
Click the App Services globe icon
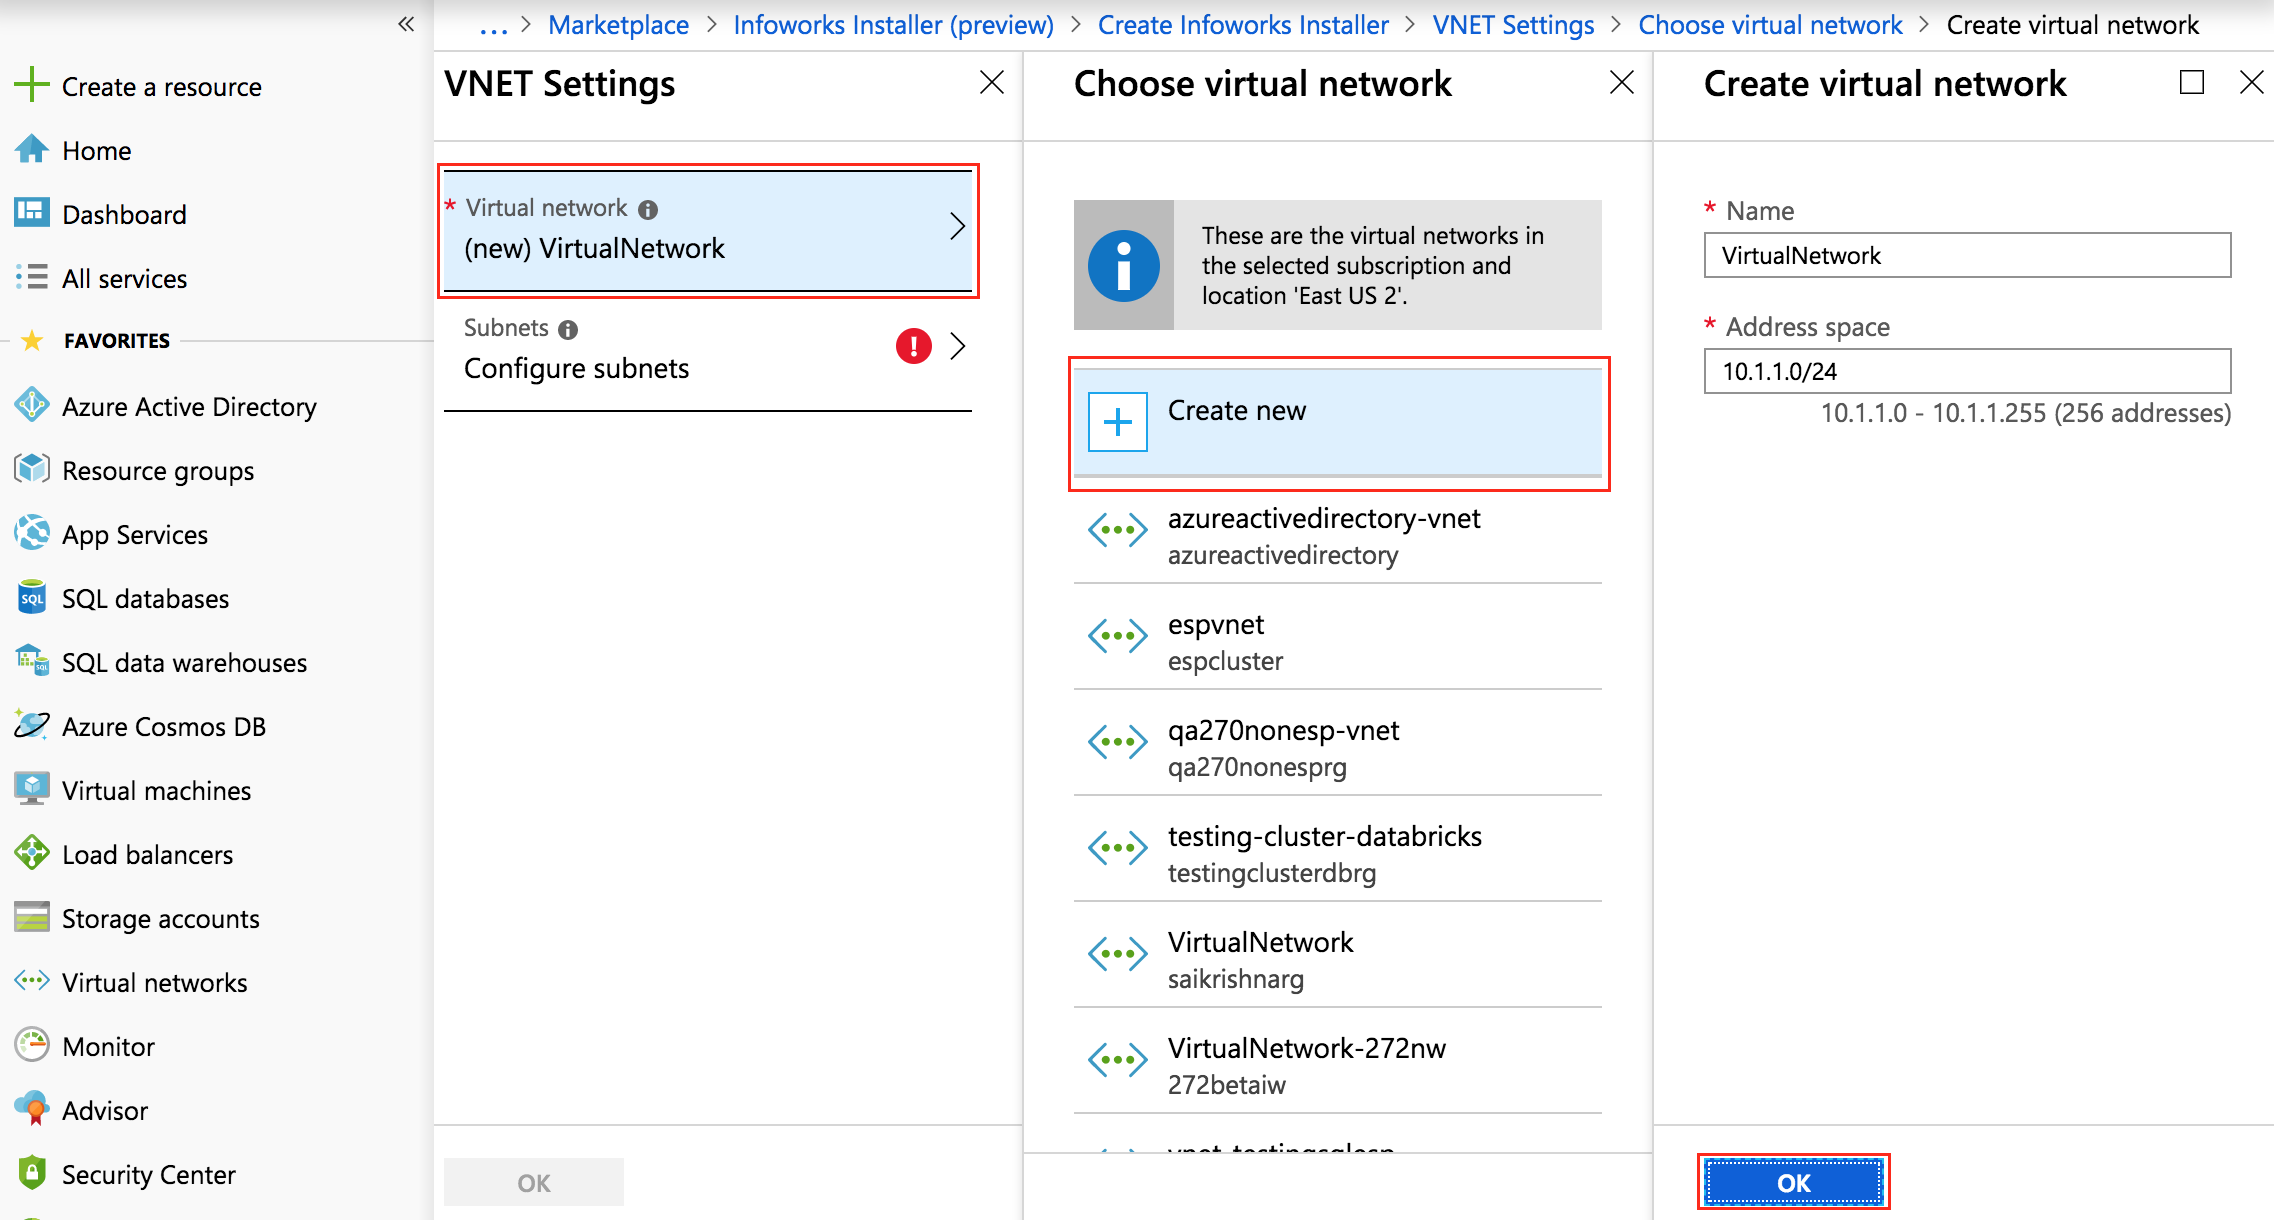coord(32,533)
